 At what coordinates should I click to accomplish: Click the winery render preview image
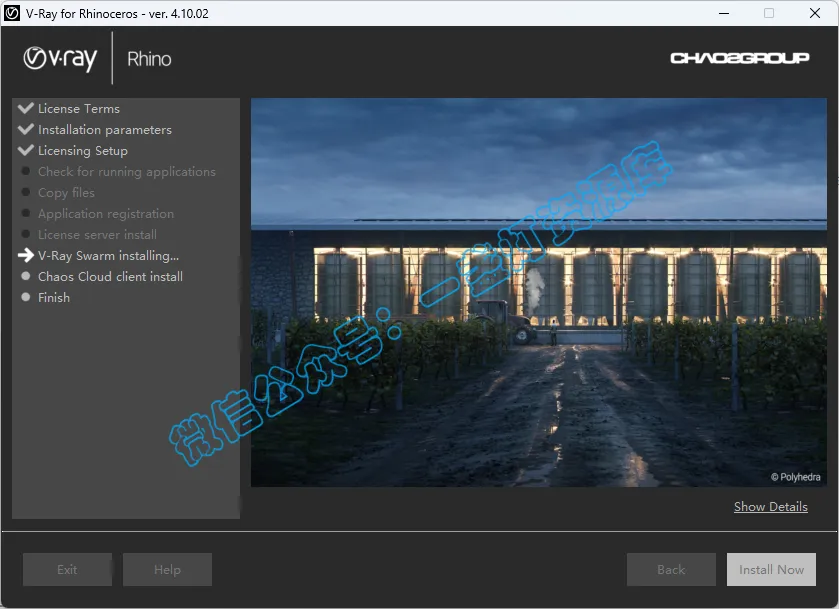[539, 292]
